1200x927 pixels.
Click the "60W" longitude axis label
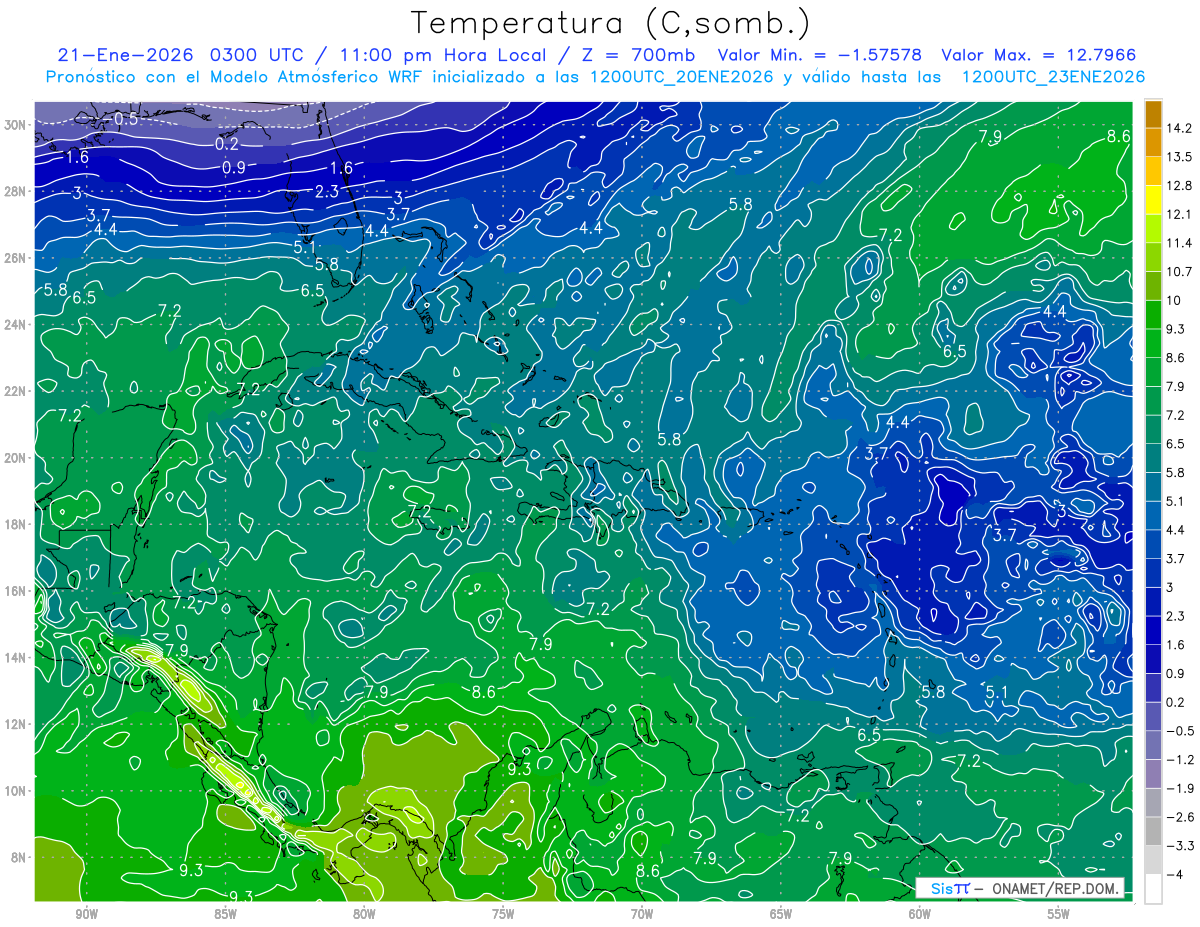[920, 913]
